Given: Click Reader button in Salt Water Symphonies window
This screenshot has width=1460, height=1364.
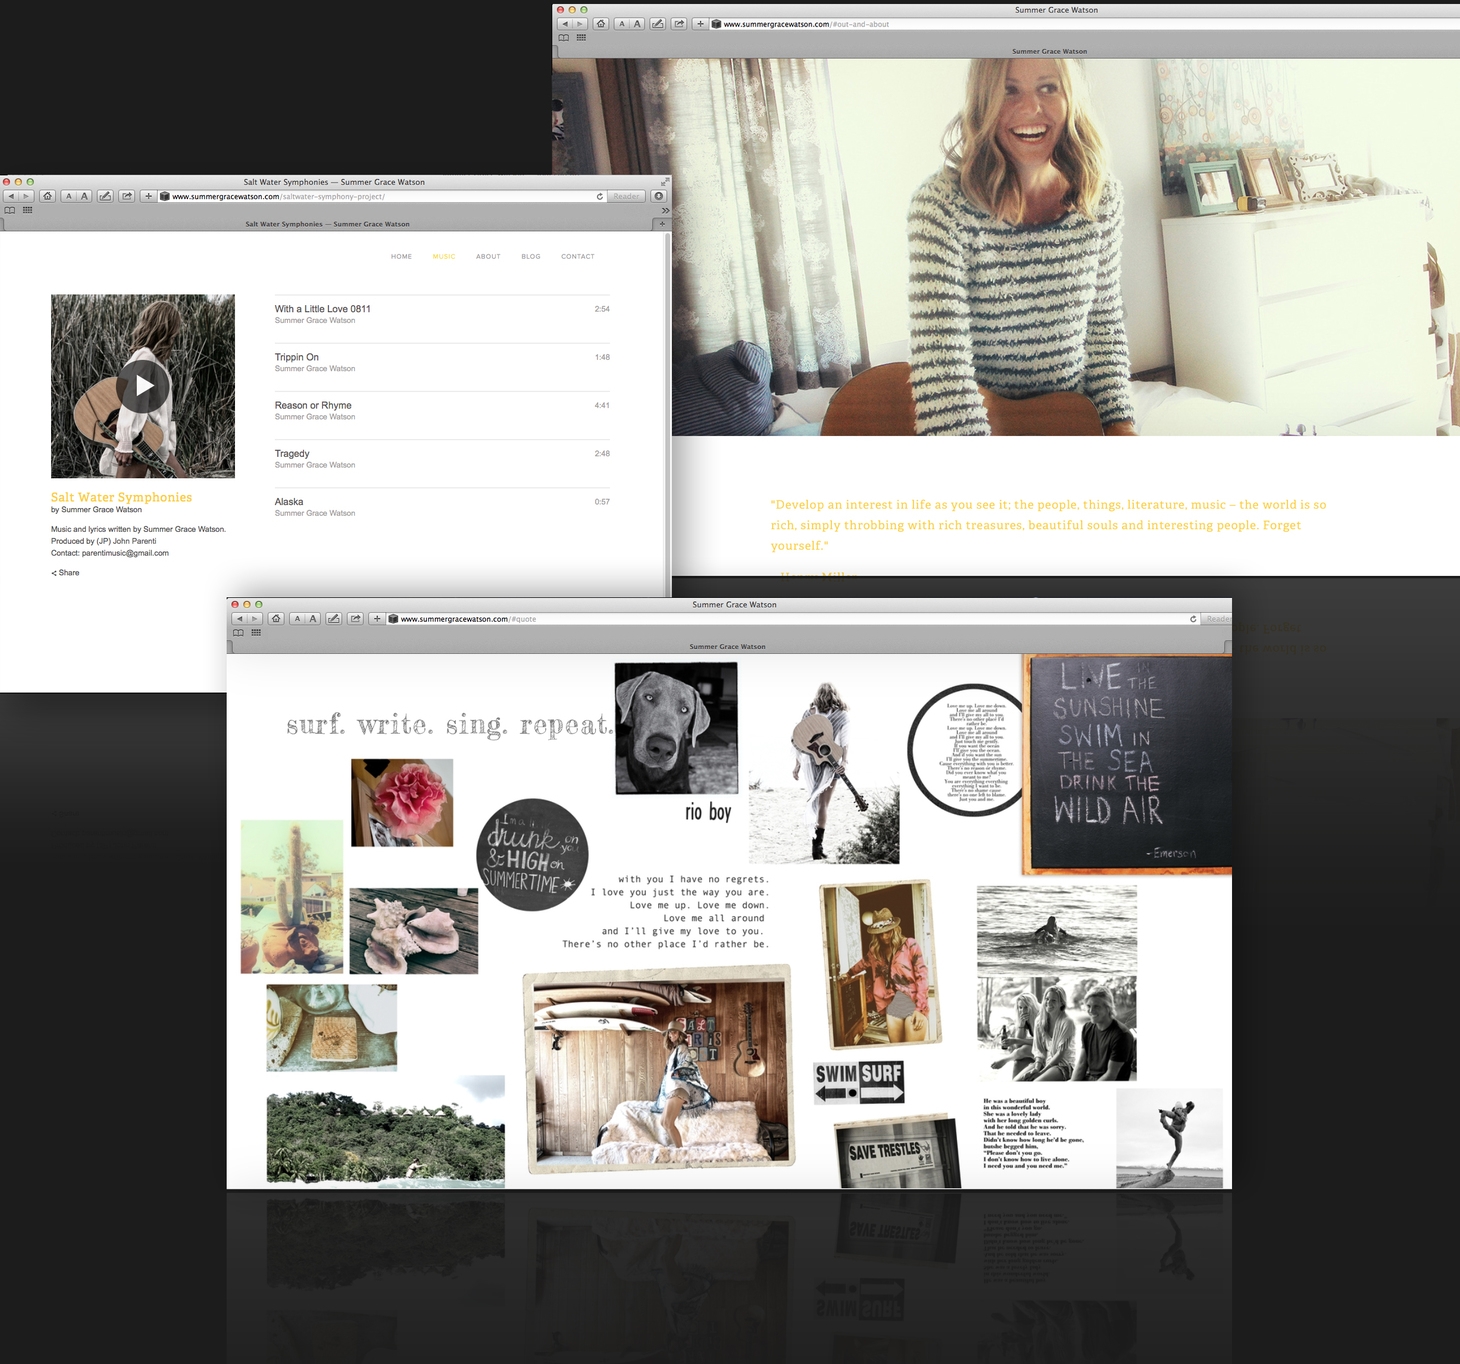Looking at the screenshot, I should 626,196.
